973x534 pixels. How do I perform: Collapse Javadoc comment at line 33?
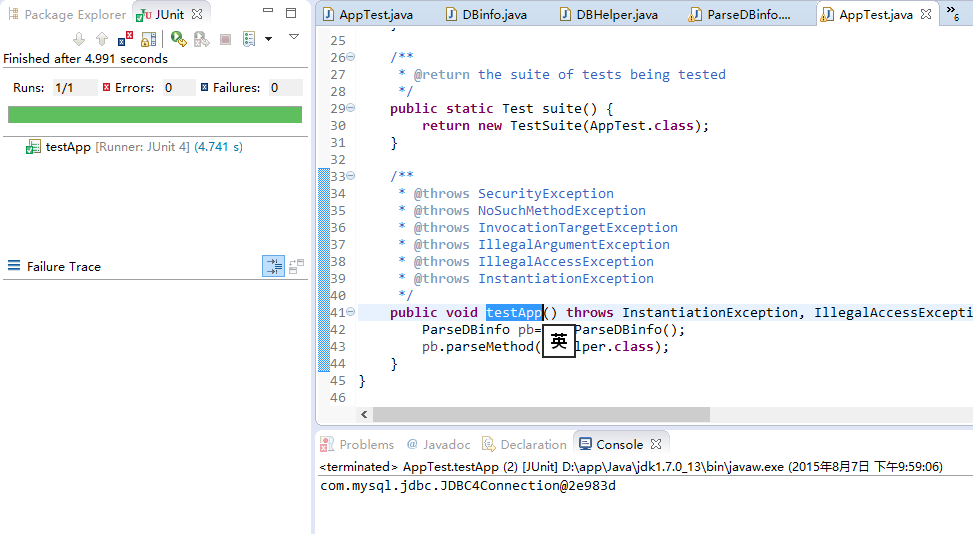[x=351, y=176]
